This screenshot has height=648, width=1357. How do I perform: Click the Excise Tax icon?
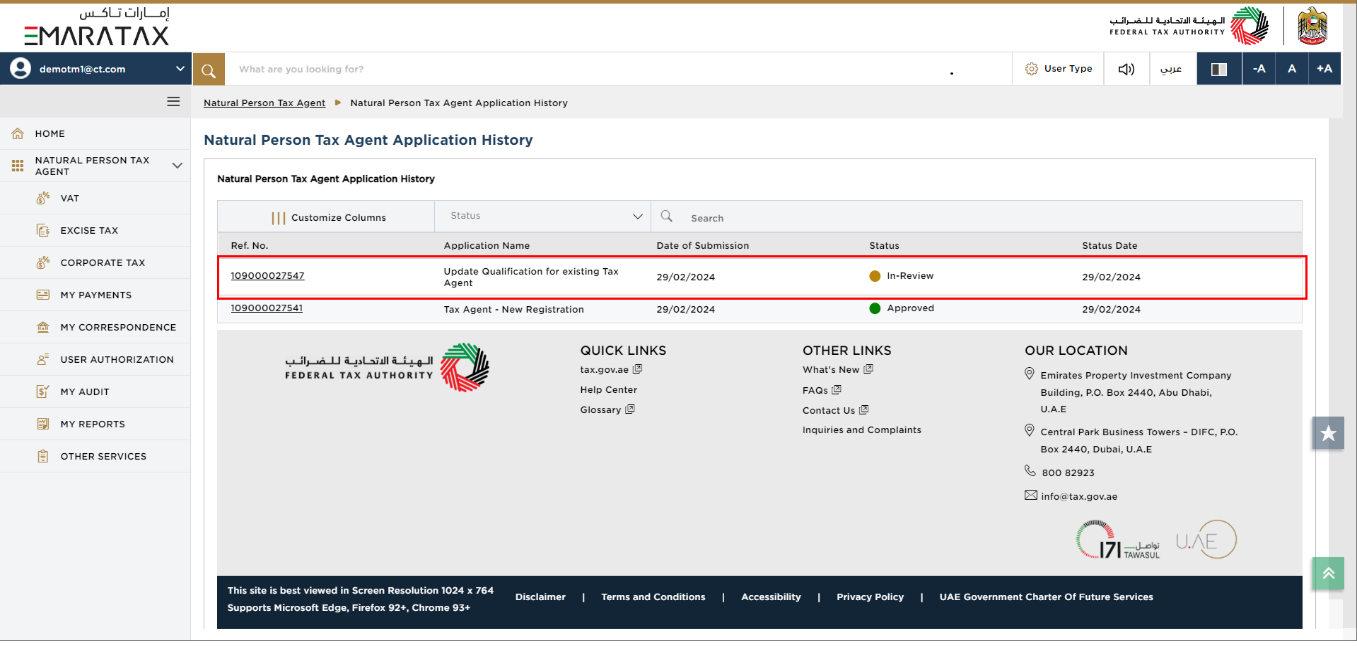coord(43,230)
